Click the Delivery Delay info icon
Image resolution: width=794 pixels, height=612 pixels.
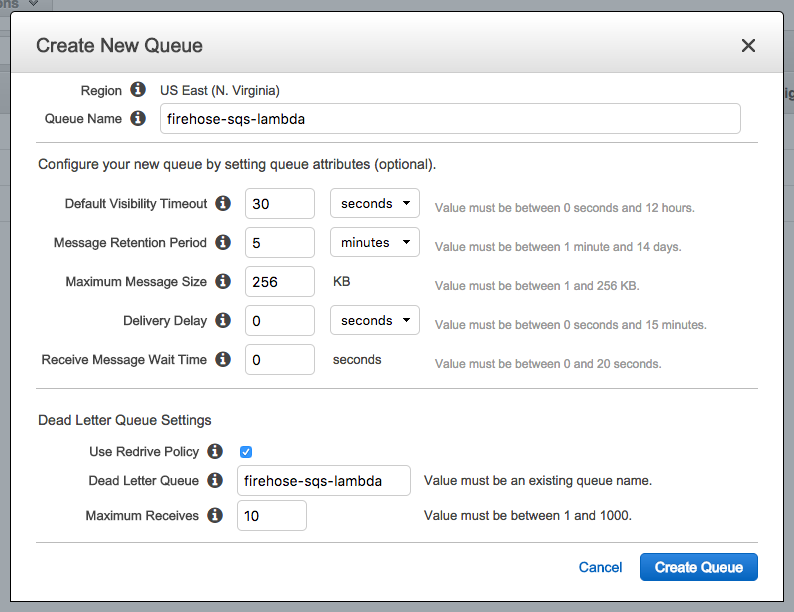pos(223,320)
